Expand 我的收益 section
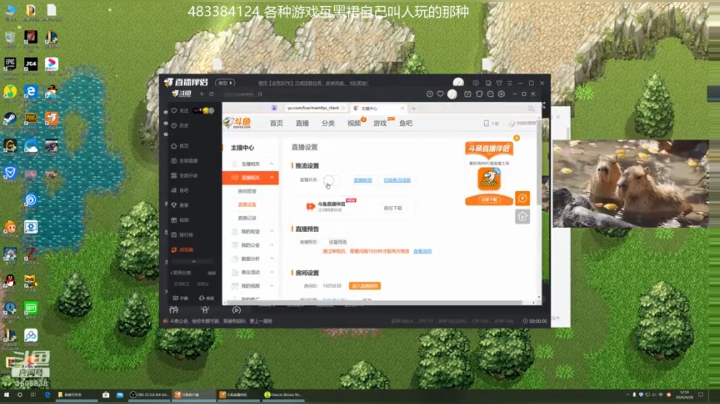The image size is (720, 404). tap(251, 231)
